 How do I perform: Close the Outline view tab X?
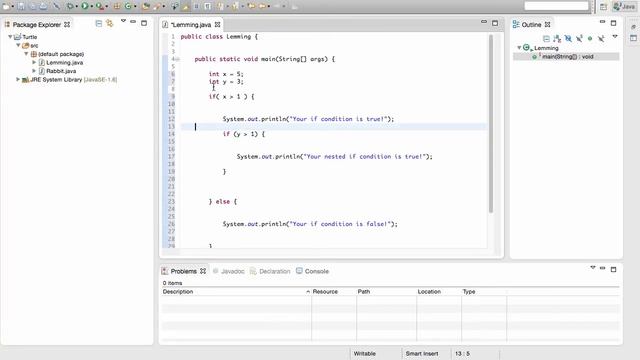coord(547,24)
